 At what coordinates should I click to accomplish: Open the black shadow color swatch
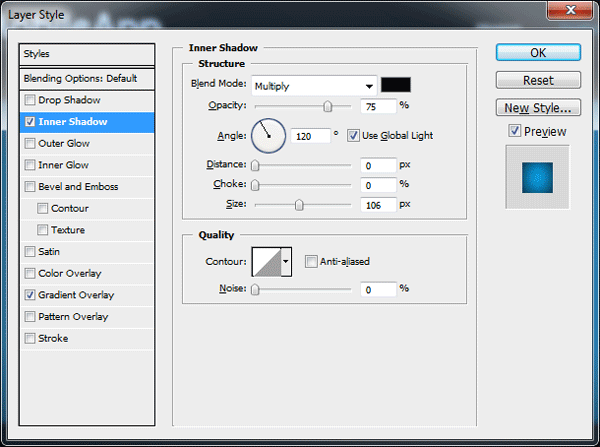[396, 85]
